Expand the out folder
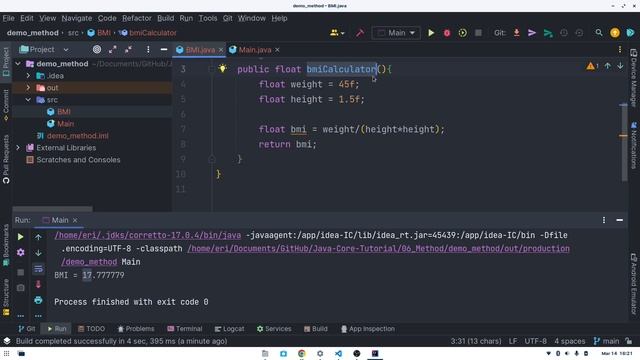The image size is (640, 360). (28, 87)
